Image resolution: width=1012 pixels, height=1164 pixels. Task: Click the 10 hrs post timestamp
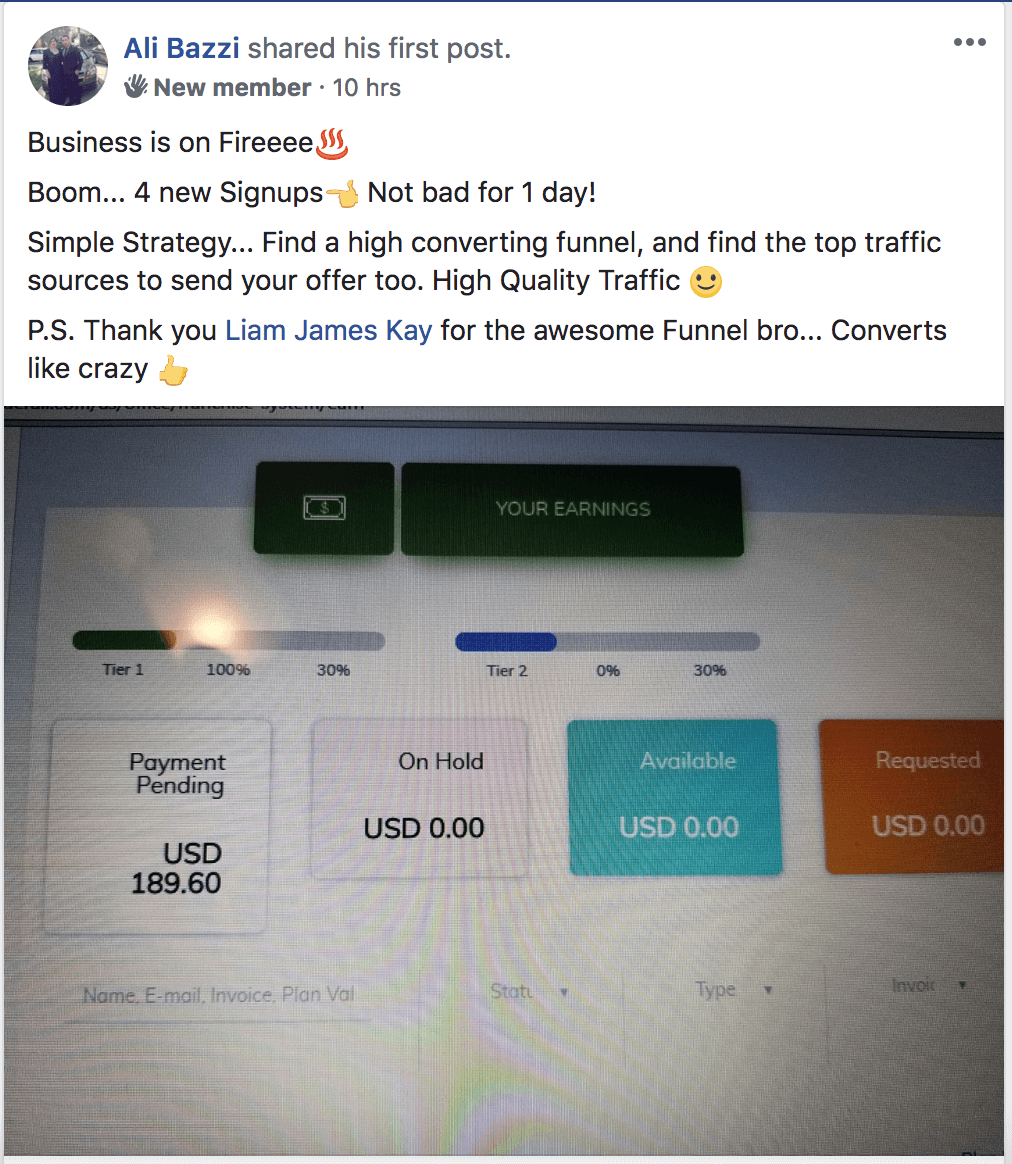click(x=367, y=88)
